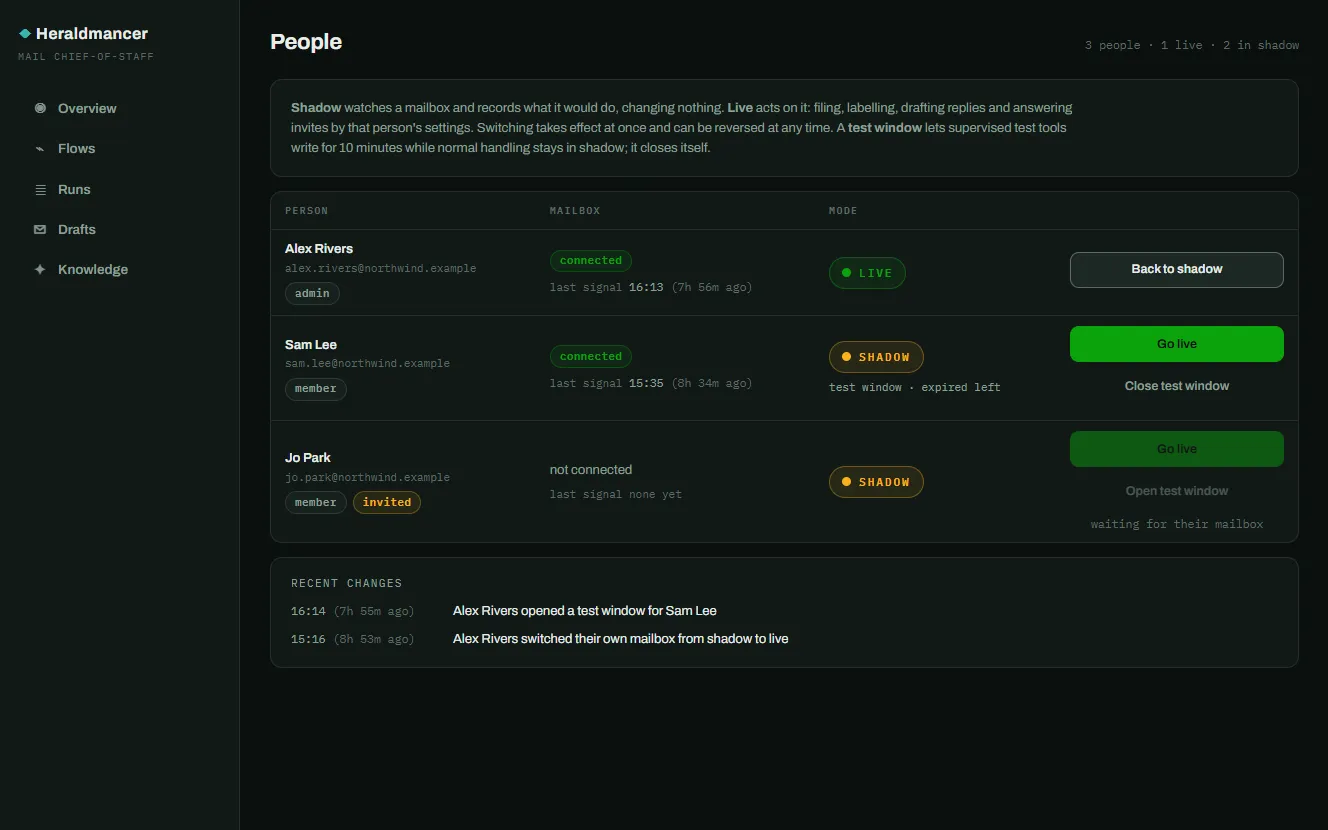Click jo.park@northwind.example email

pyautogui.click(x=367, y=478)
